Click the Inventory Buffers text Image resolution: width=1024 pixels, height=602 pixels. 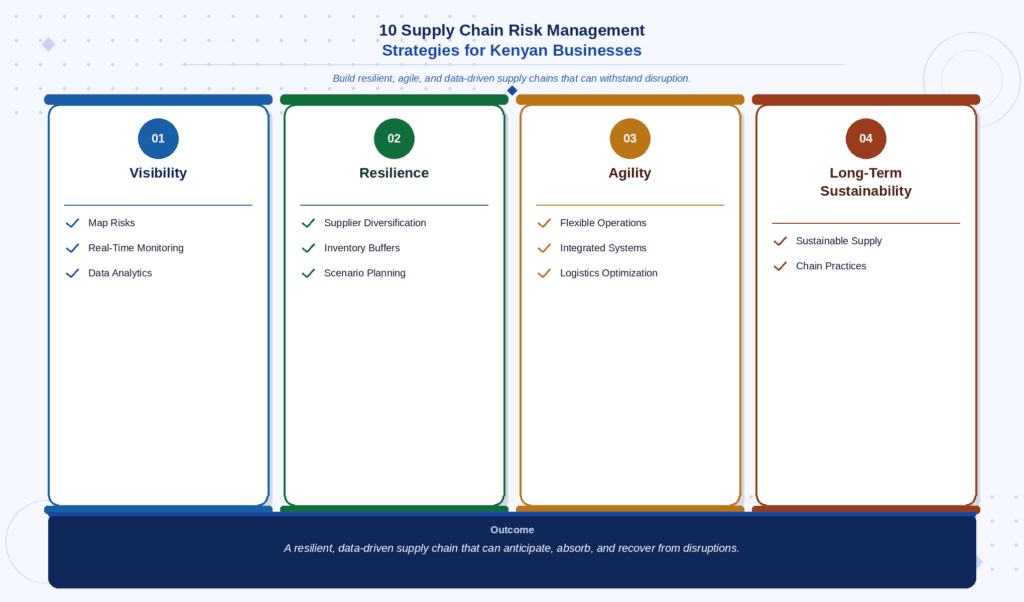pyautogui.click(x=362, y=248)
